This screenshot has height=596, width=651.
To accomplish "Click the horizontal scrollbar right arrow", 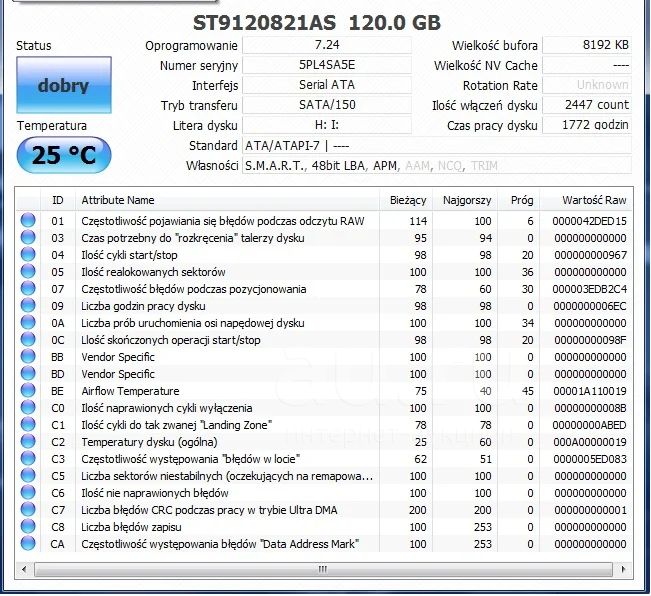I will click(x=623, y=569).
